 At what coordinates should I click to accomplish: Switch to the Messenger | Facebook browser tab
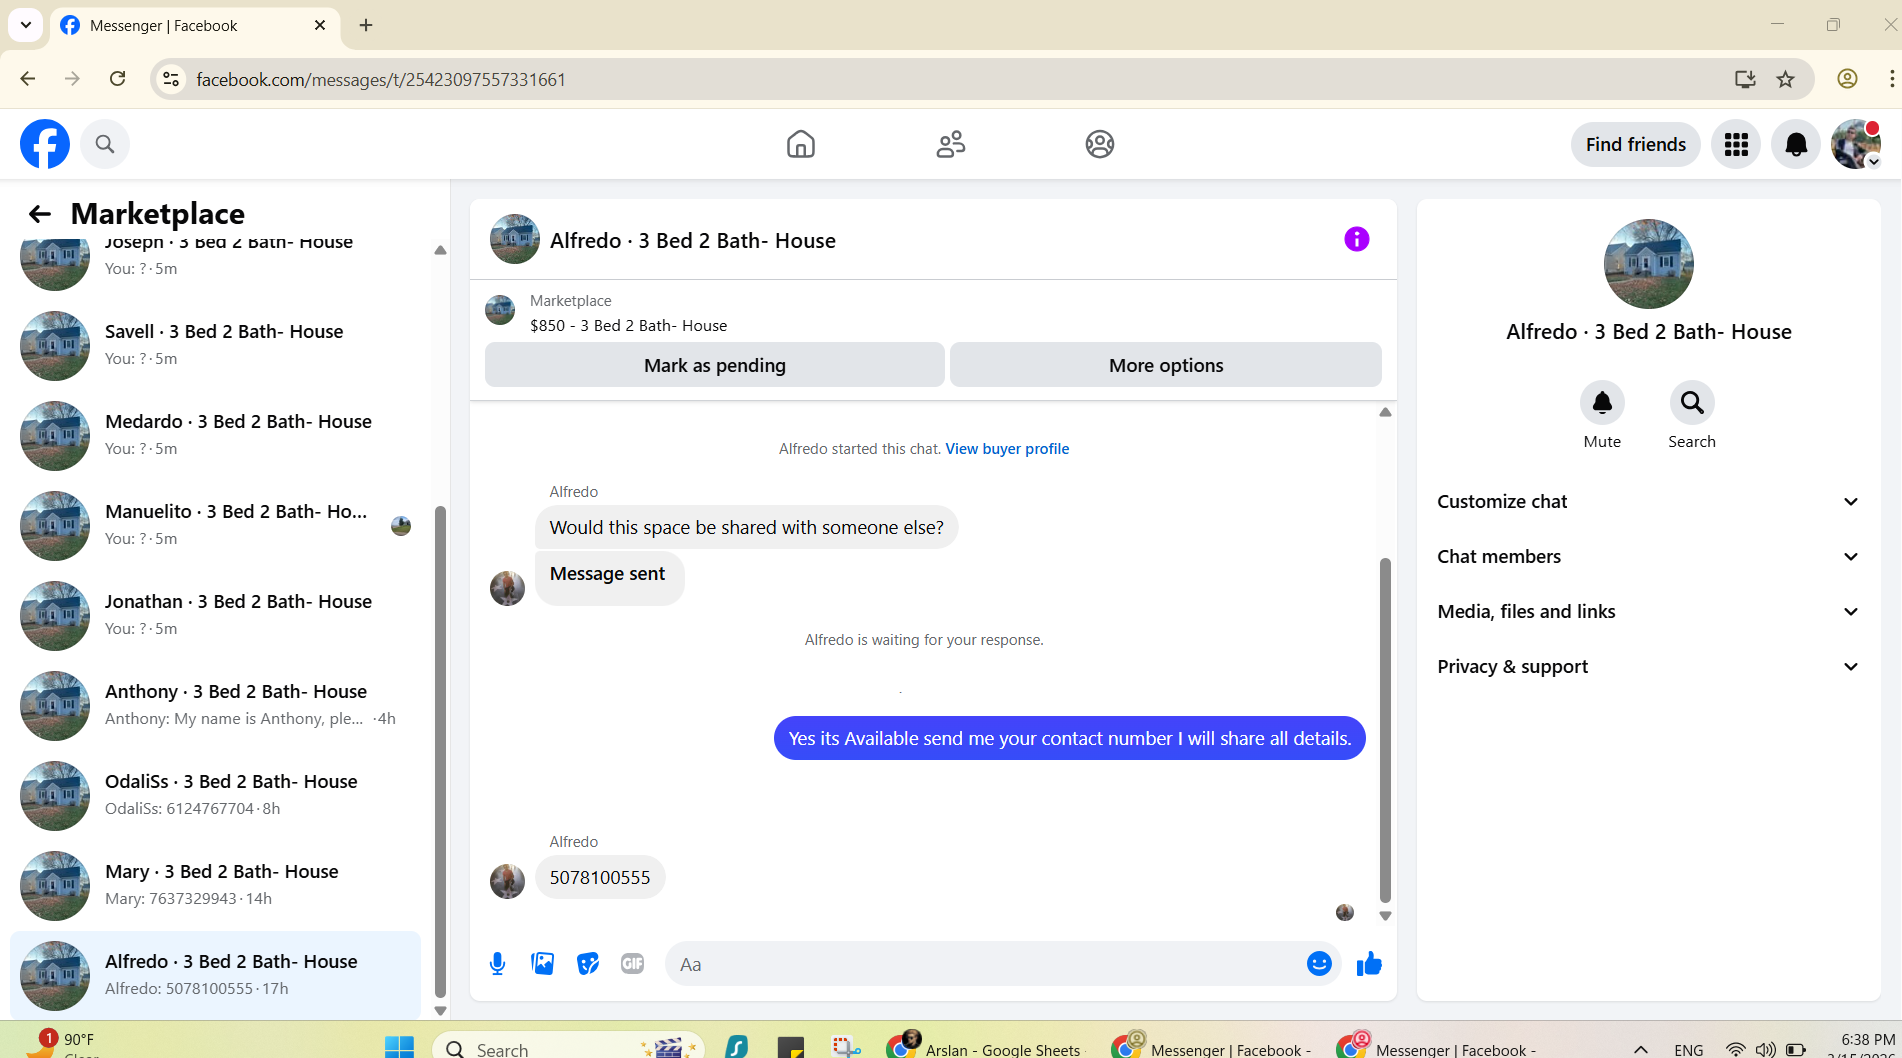pyautogui.click(x=194, y=25)
